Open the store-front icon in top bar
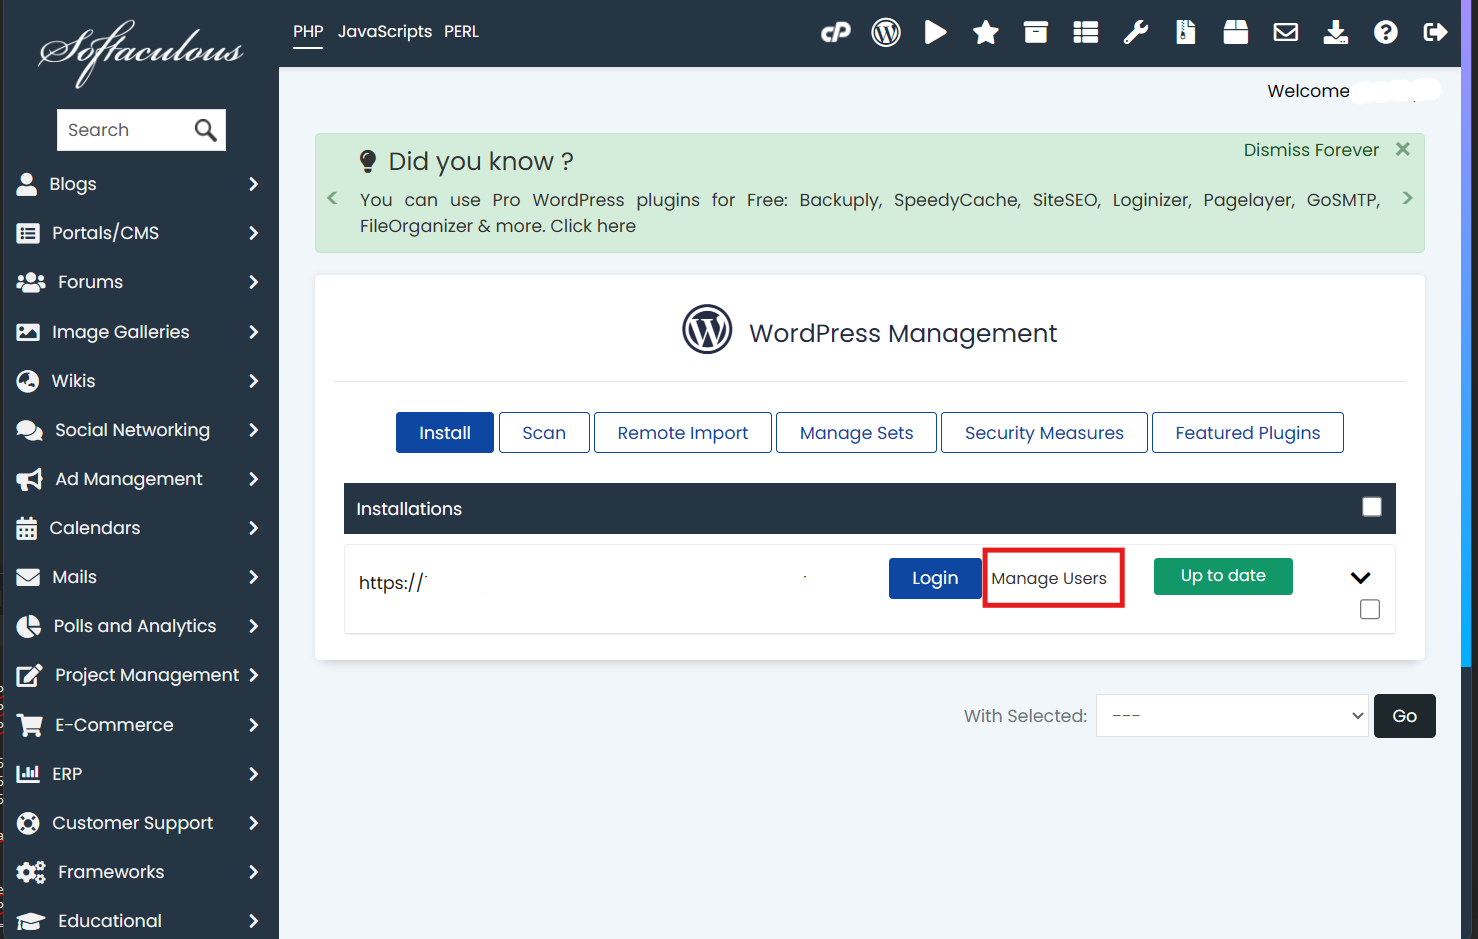 1236,33
